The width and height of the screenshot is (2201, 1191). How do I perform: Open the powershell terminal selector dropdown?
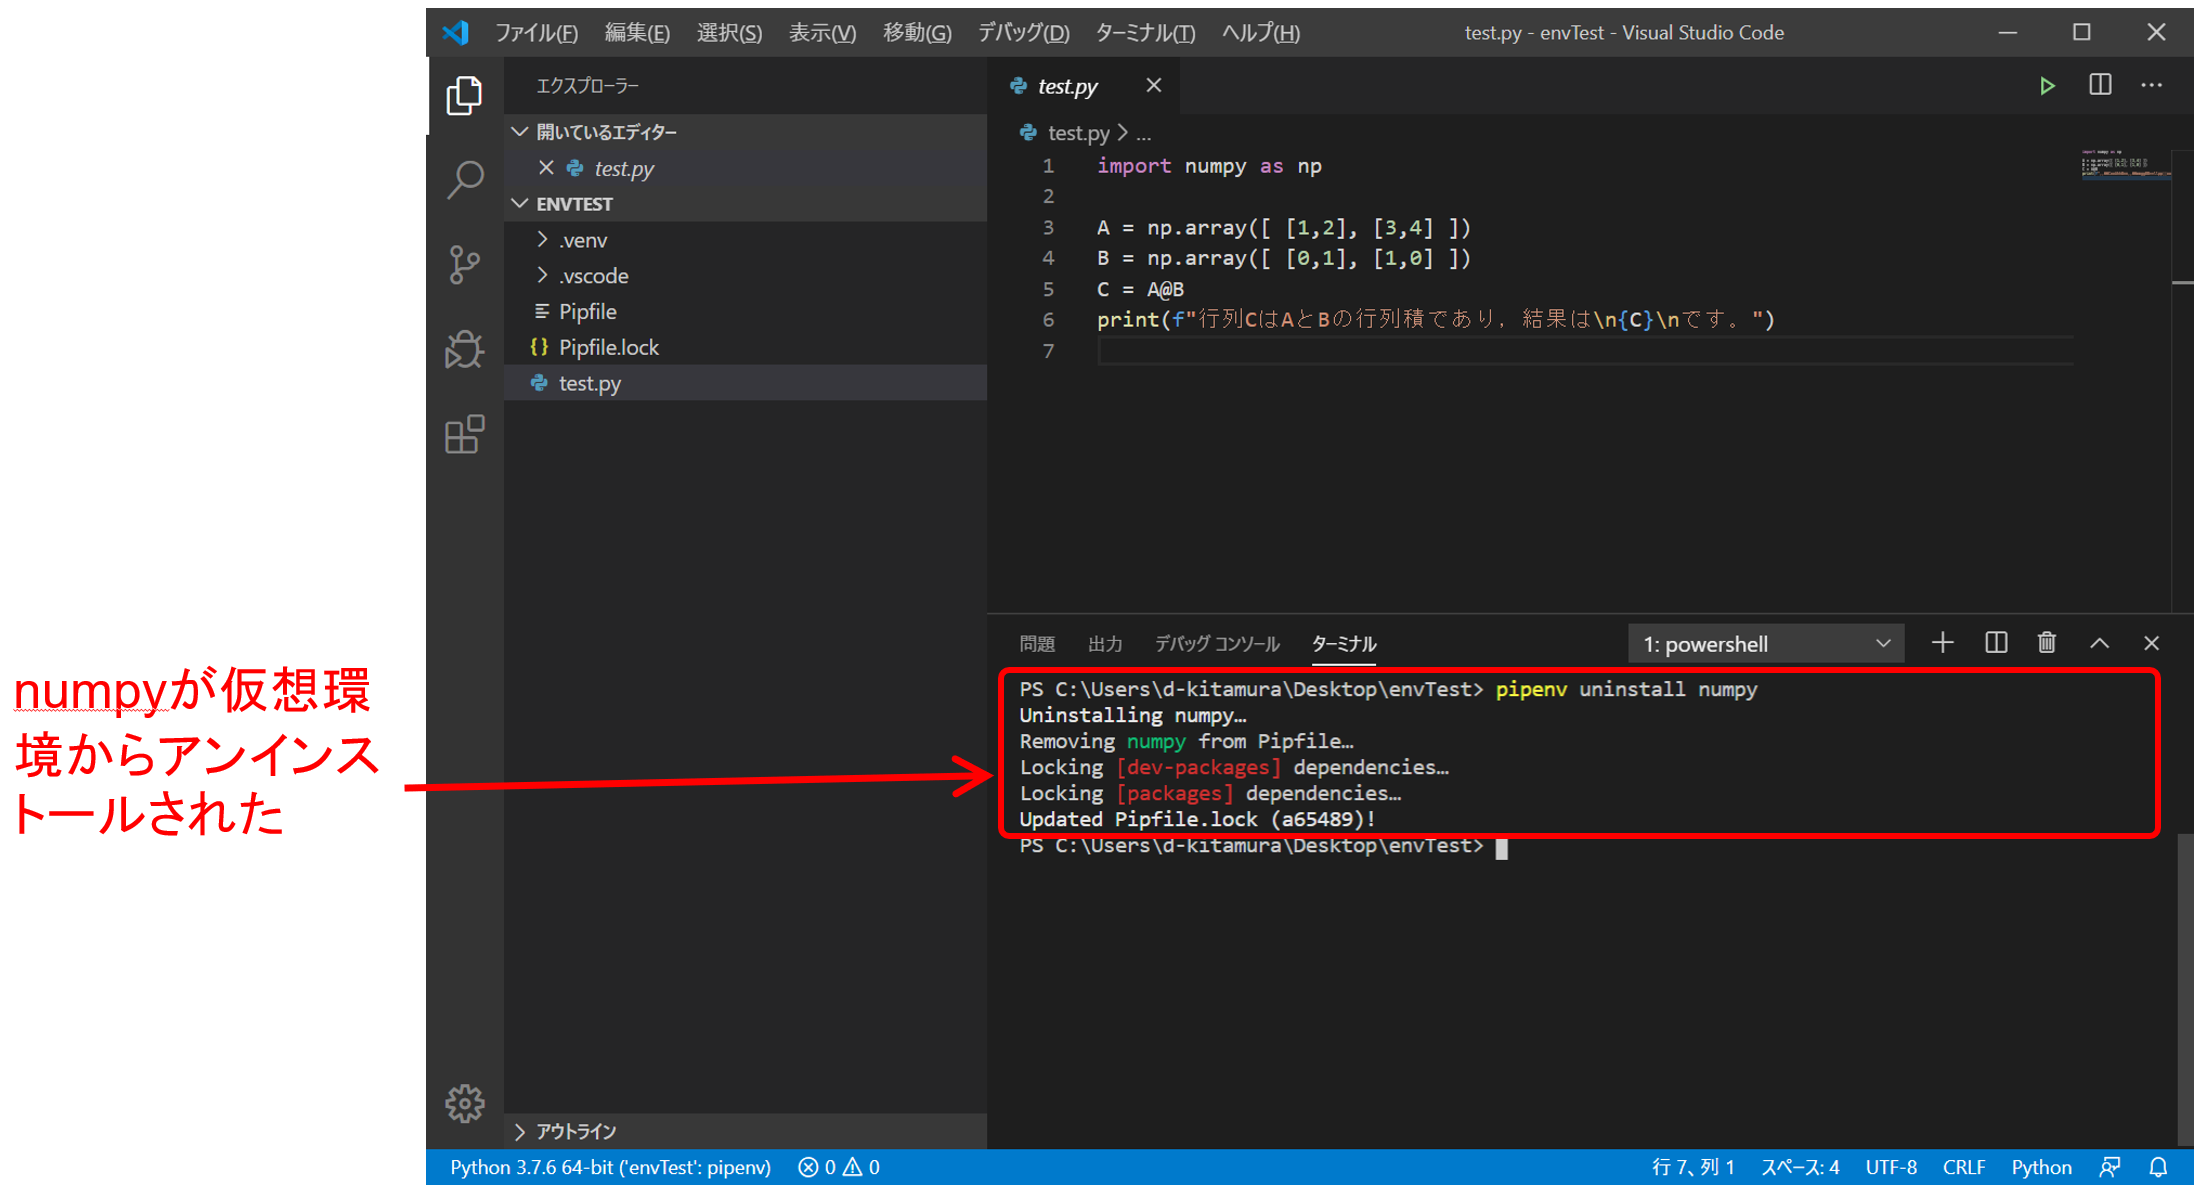pos(1766,644)
